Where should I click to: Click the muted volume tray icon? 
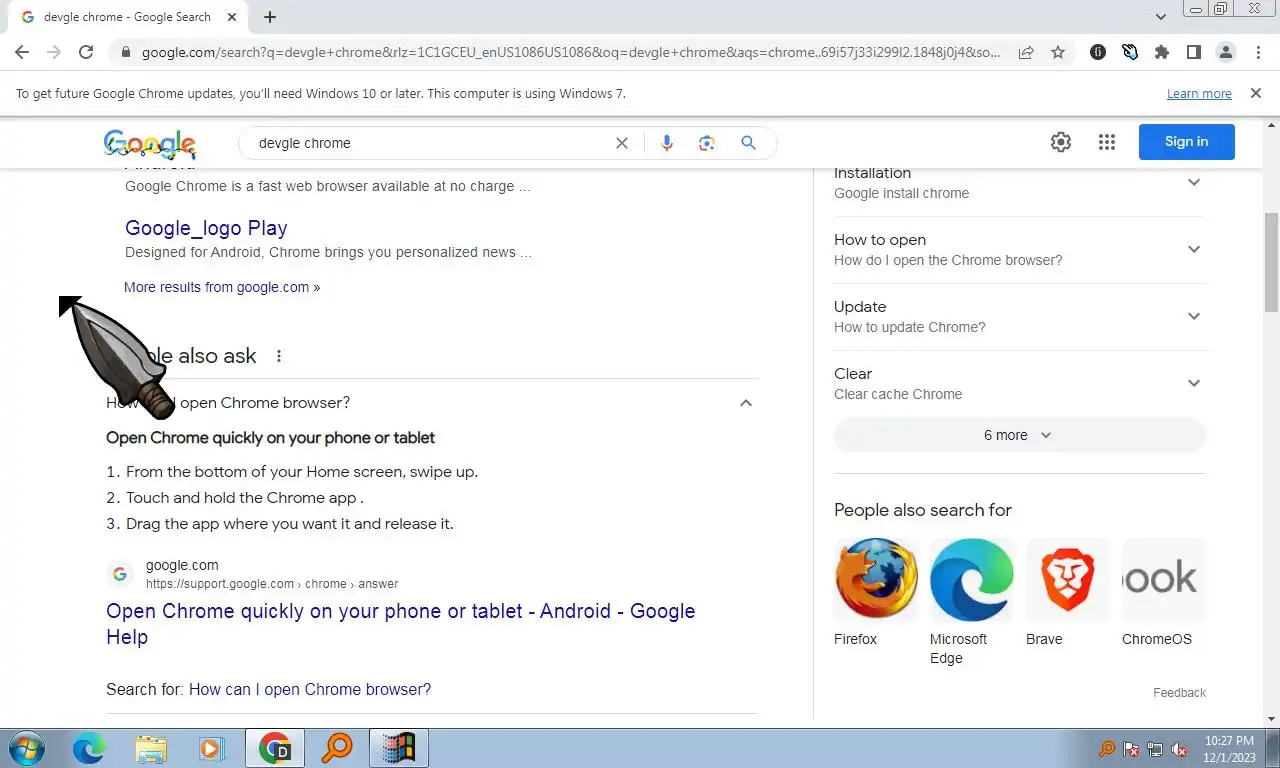pyautogui.click(x=1179, y=749)
